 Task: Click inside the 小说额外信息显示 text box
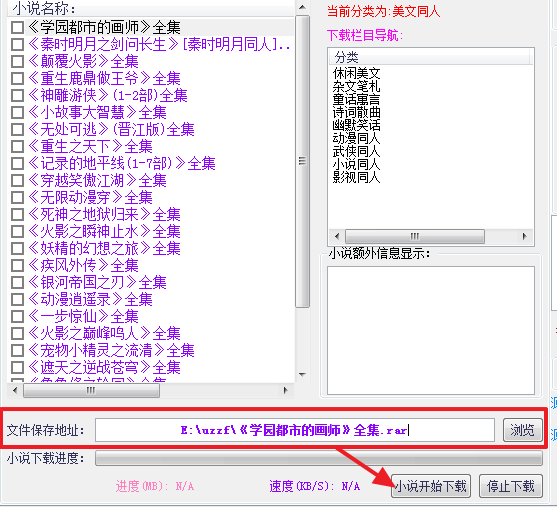[431, 330]
